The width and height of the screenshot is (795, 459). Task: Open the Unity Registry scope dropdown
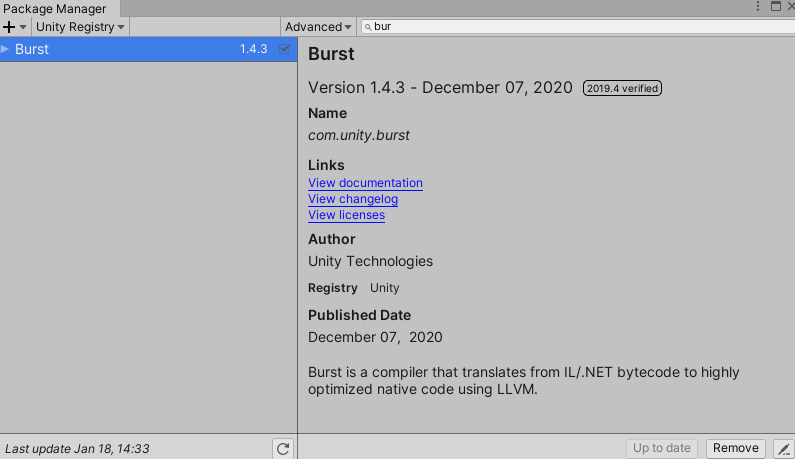[80, 27]
